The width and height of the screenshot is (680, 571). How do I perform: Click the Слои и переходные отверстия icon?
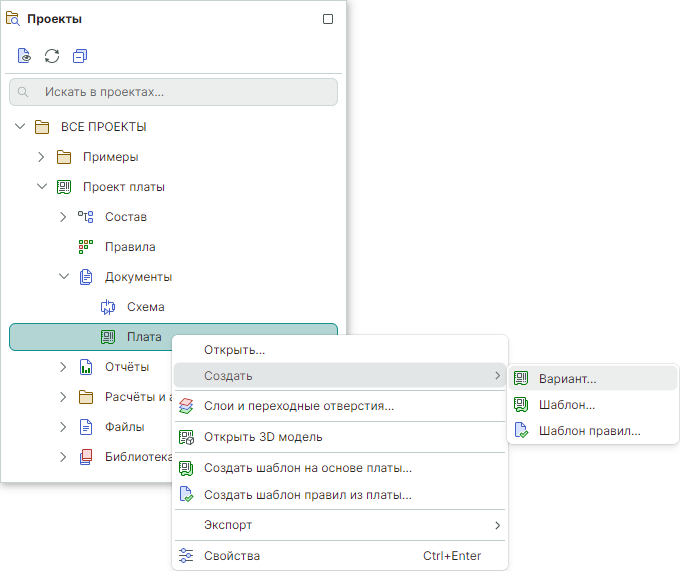click(x=186, y=406)
